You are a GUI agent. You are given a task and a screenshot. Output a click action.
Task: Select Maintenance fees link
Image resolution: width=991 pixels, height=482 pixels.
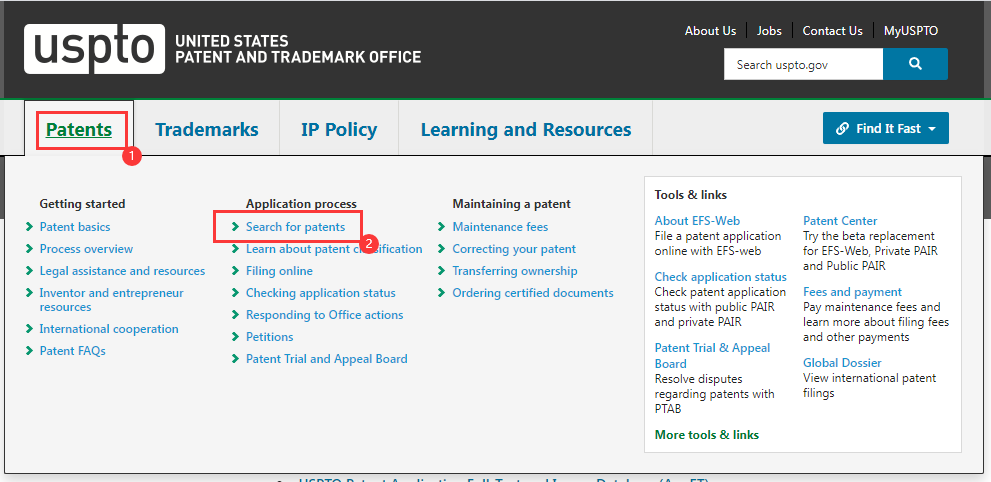coord(500,227)
